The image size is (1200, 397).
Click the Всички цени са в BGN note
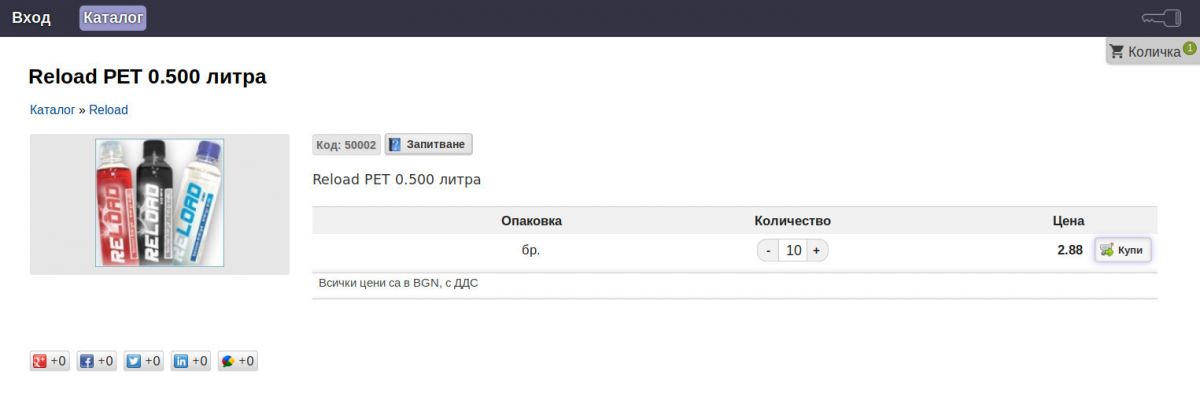(x=398, y=283)
